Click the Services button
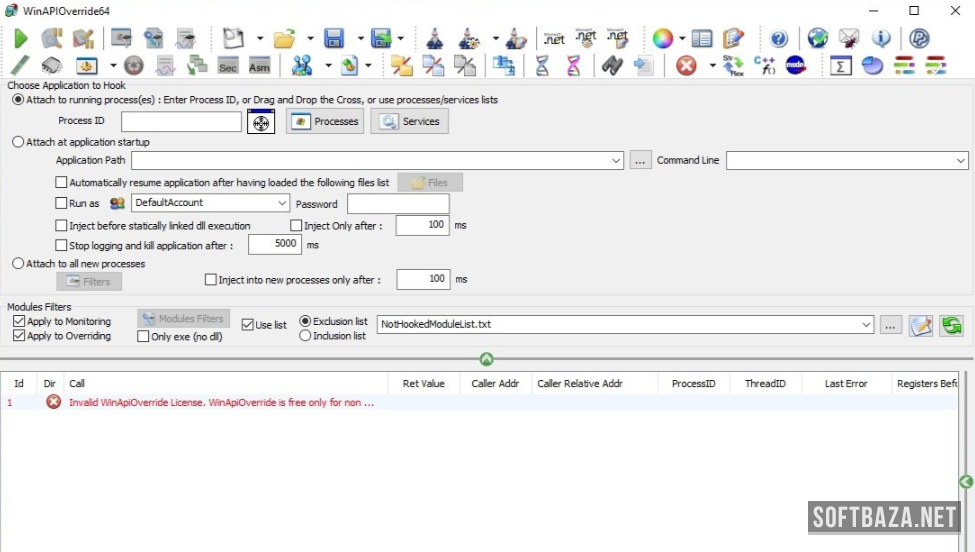 410,122
